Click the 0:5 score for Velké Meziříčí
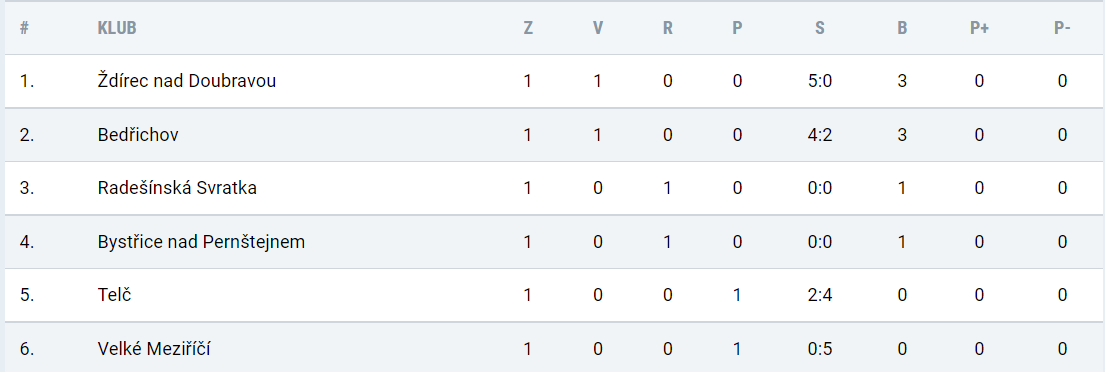The height and width of the screenshot is (372, 1105). tap(820, 349)
